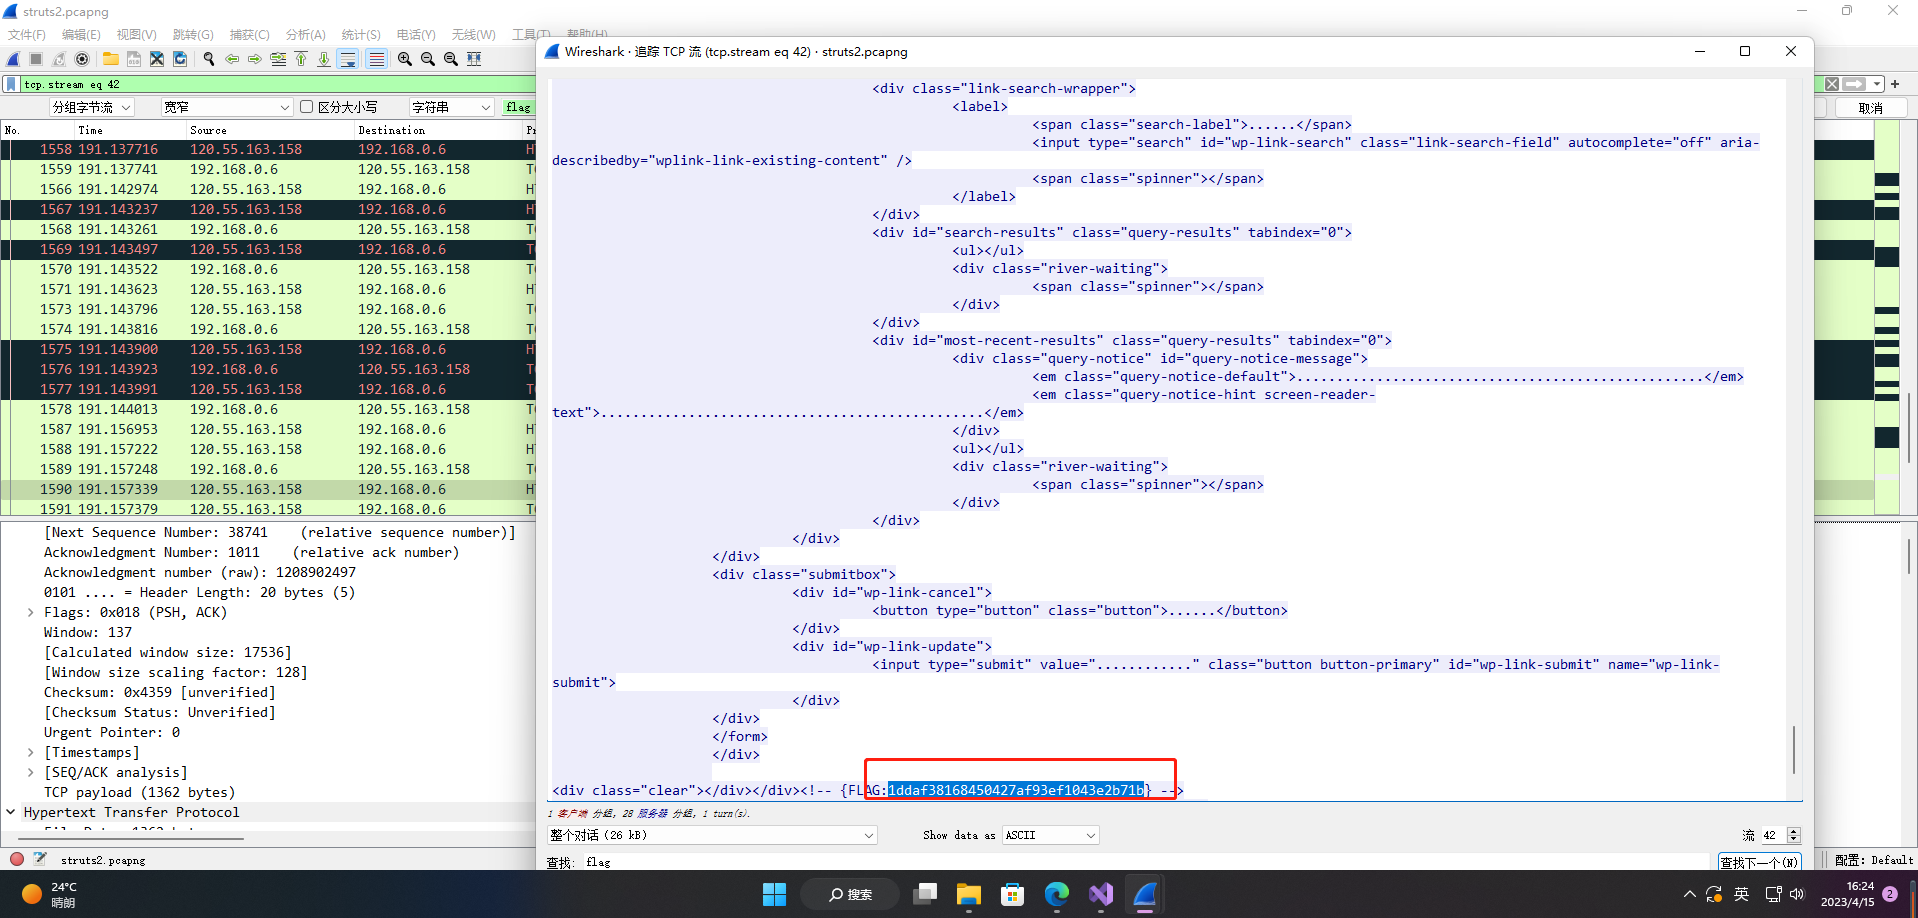Open the filter history dropdown arrow
Viewport: 1918px width, 918px height.
pos(1878,84)
